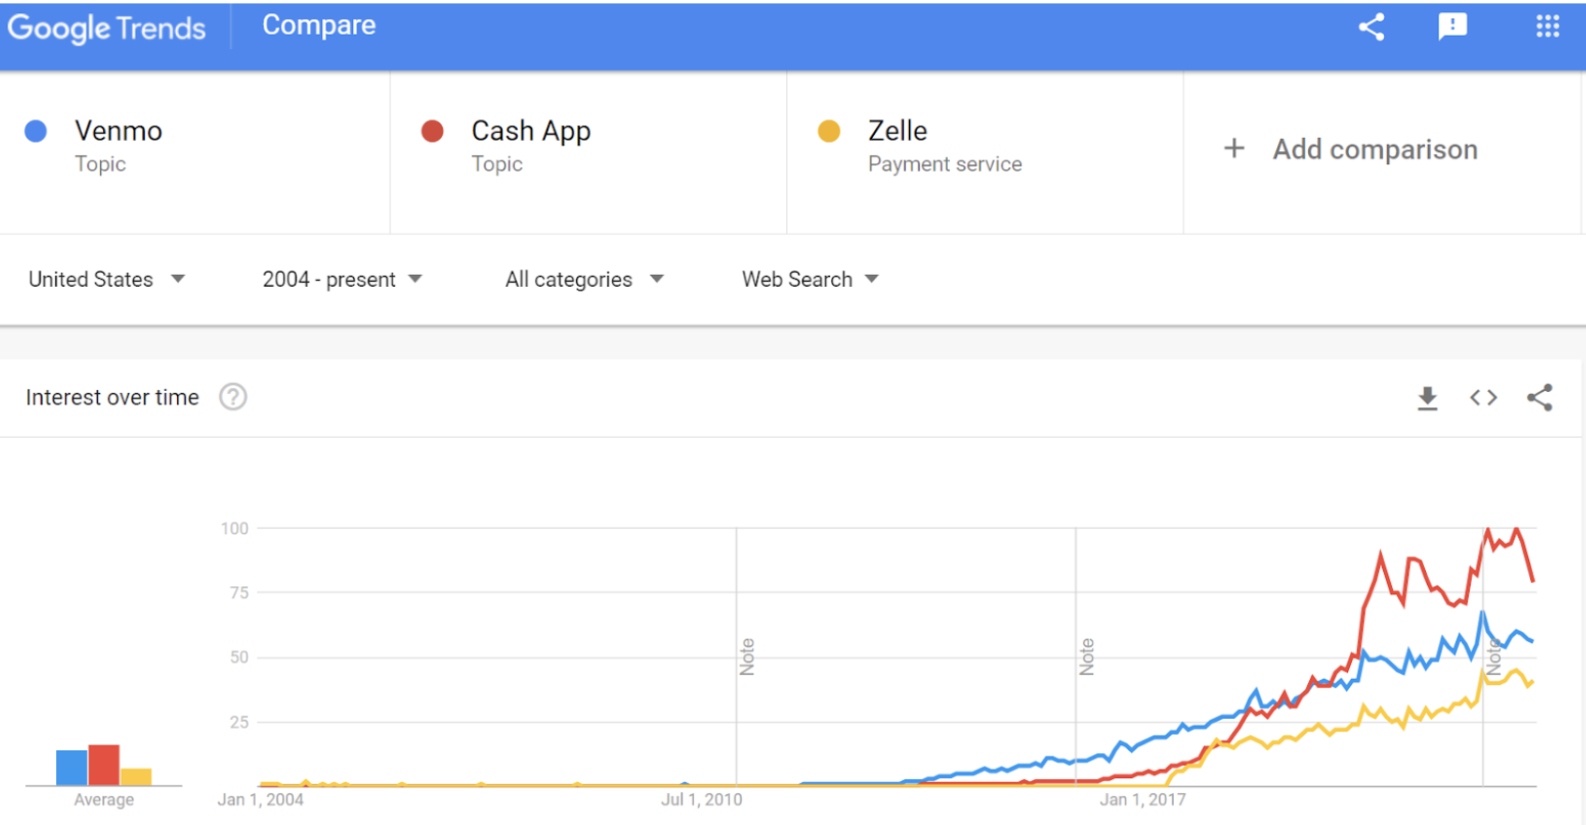The height and width of the screenshot is (825, 1586).
Task: Click the blue Venmo color dot
Action: (36, 131)
